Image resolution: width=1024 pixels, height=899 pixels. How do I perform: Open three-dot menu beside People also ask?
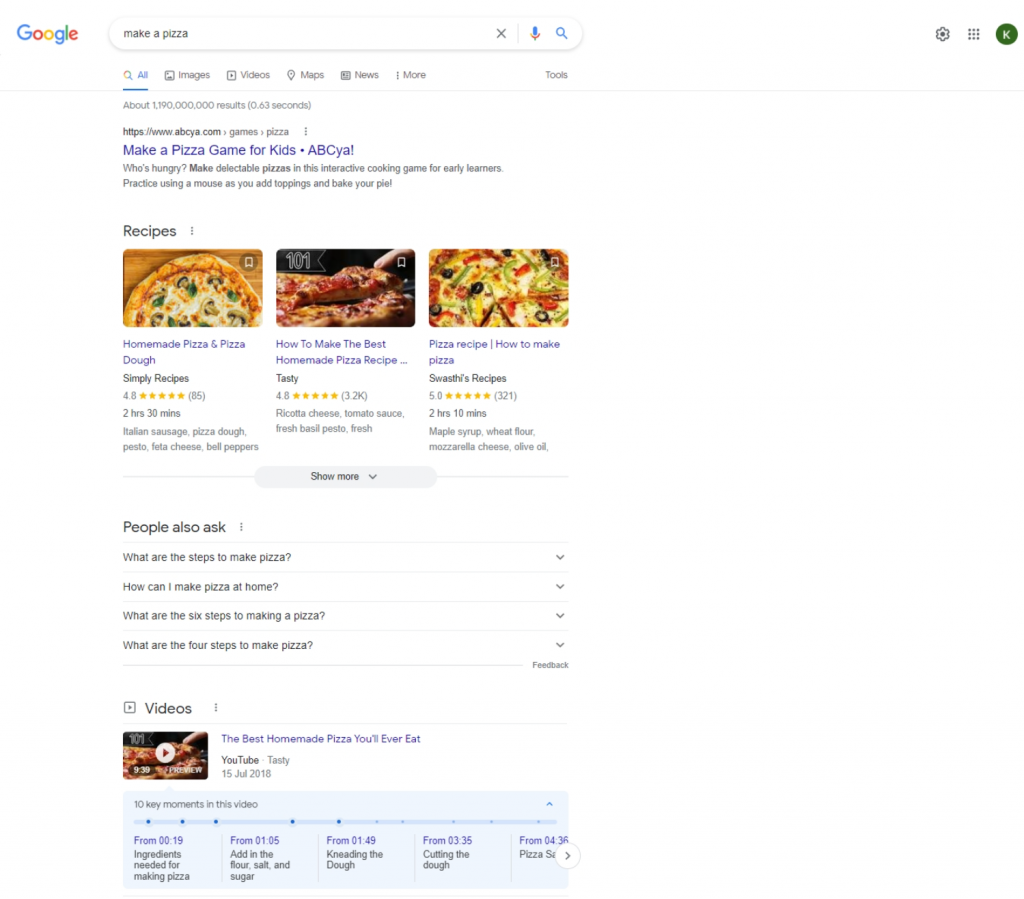(242, 527)
